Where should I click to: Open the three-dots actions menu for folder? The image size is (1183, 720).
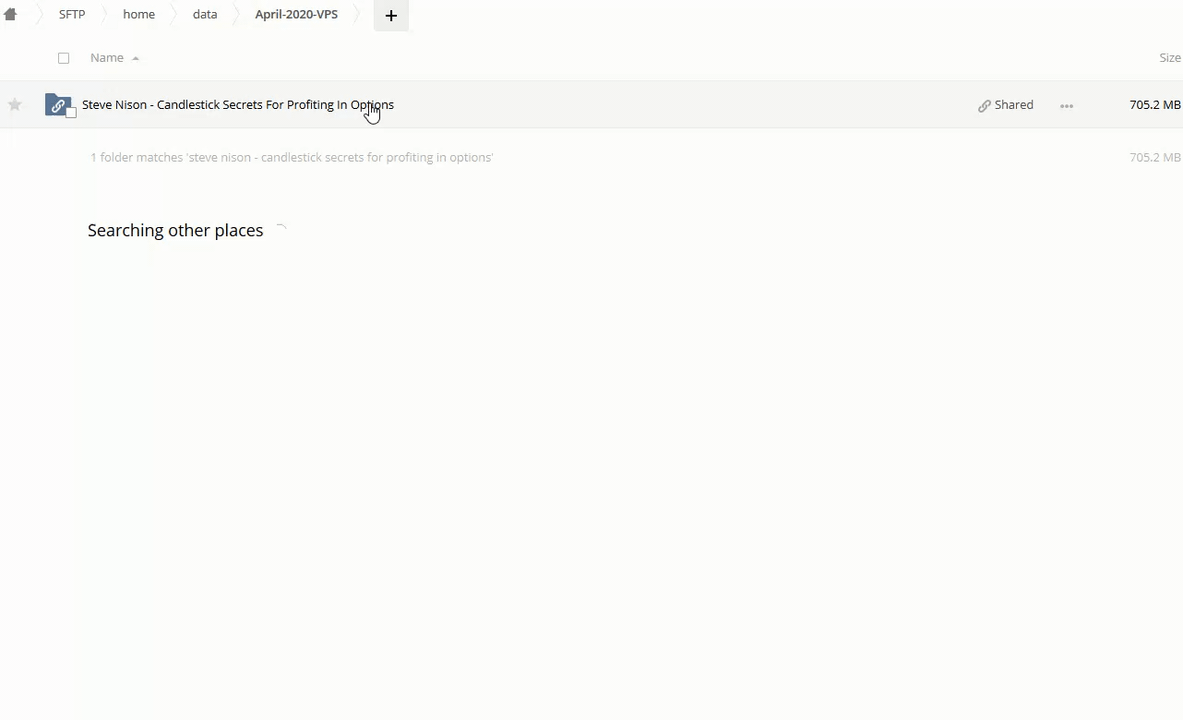[1066, 105]
